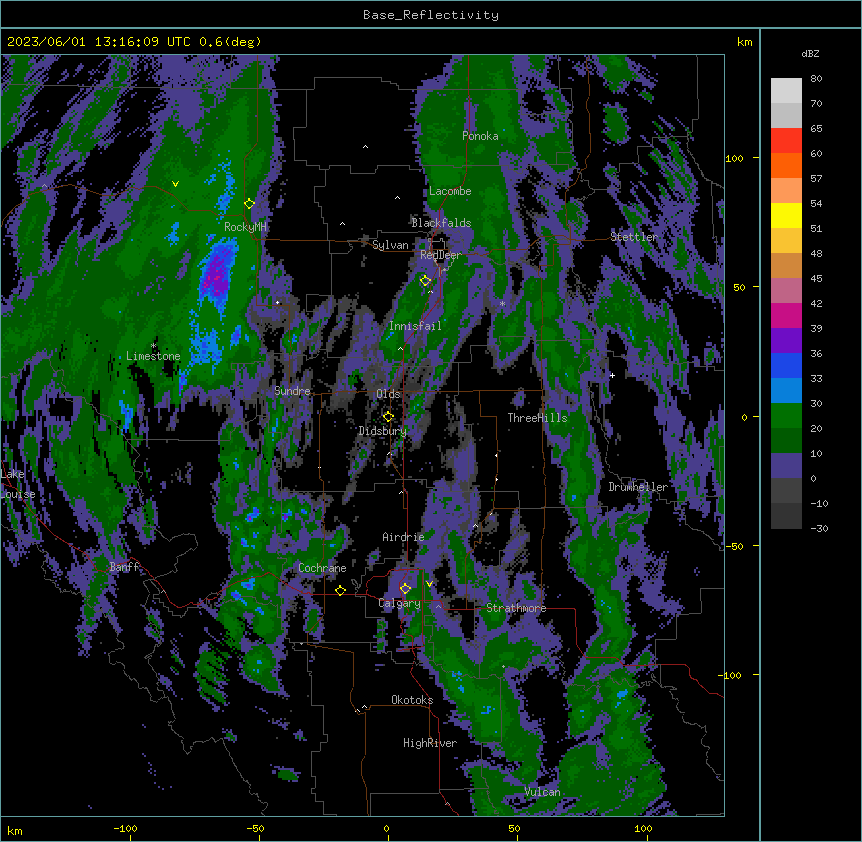Image resolution: width=862 pixels, height=842 pixels.
Task: Click the Didsbury town label
Action: (383, 431)
